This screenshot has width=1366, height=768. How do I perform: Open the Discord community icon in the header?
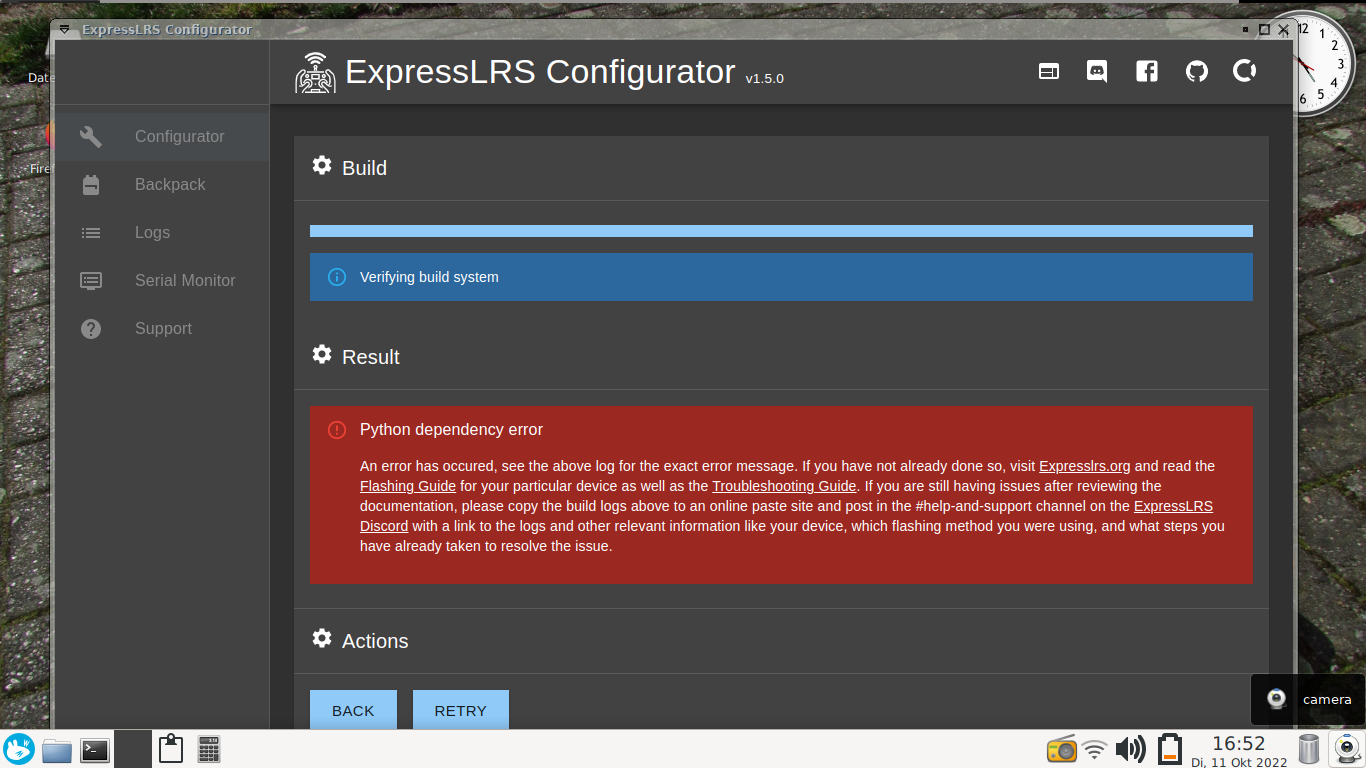(x=1096, y=71)
